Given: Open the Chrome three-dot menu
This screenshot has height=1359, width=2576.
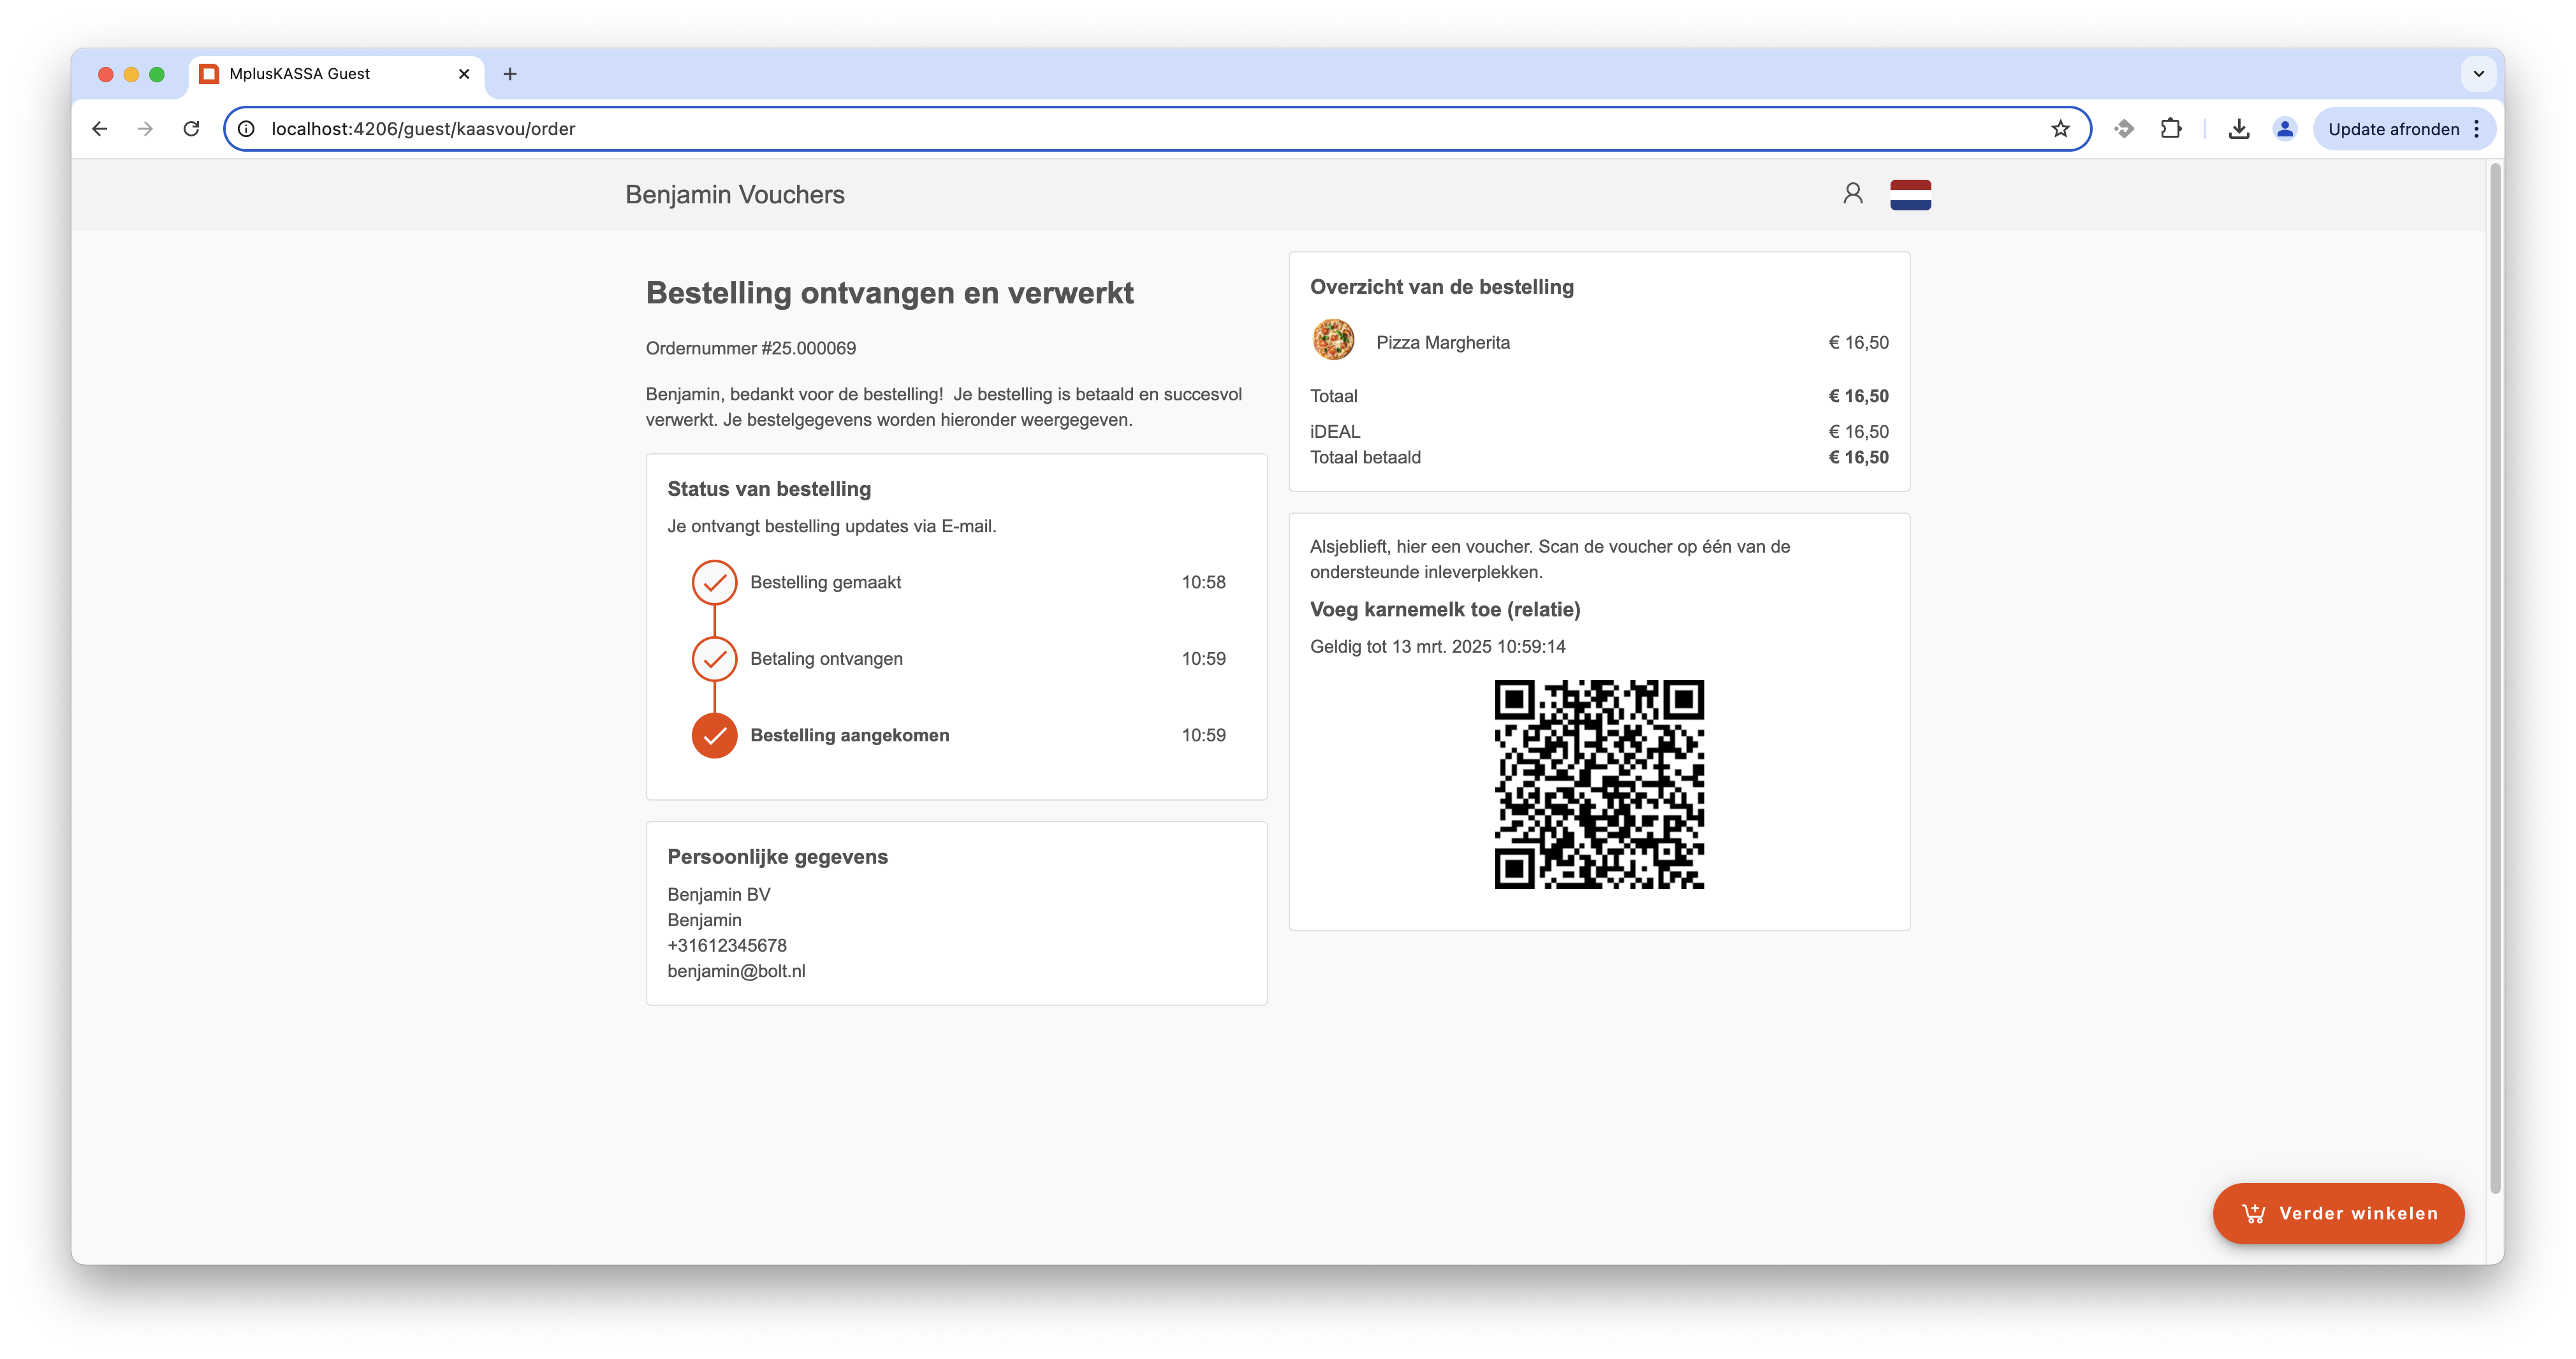Looking at the screenshot, I should coord(2476,129).
